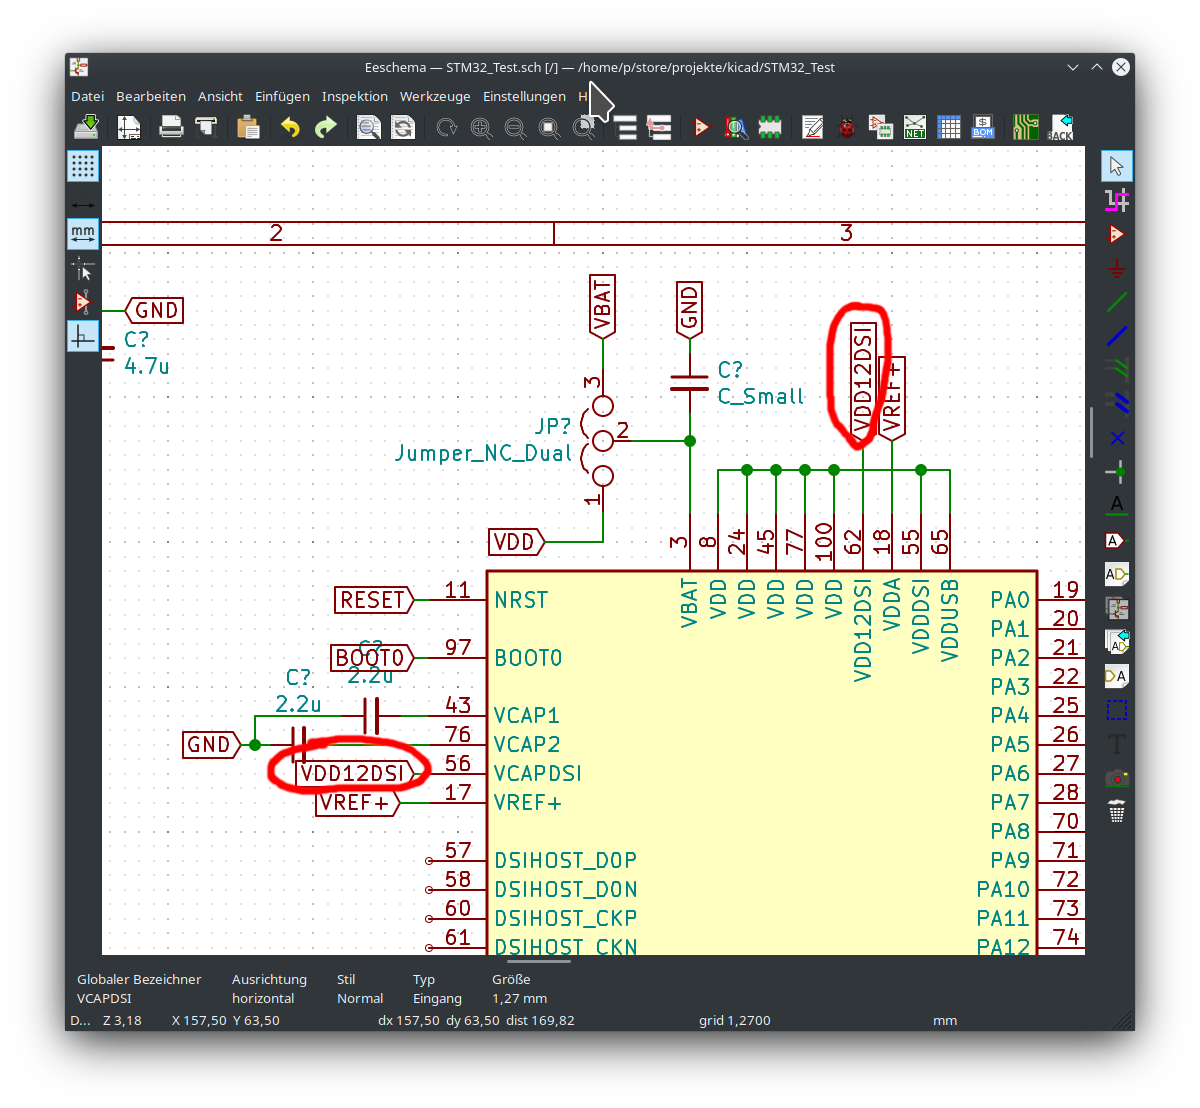The height and width of the screenshot is (1108, 1200).
Task: Select the delete trash tool
Action: tap(1117, 812)
